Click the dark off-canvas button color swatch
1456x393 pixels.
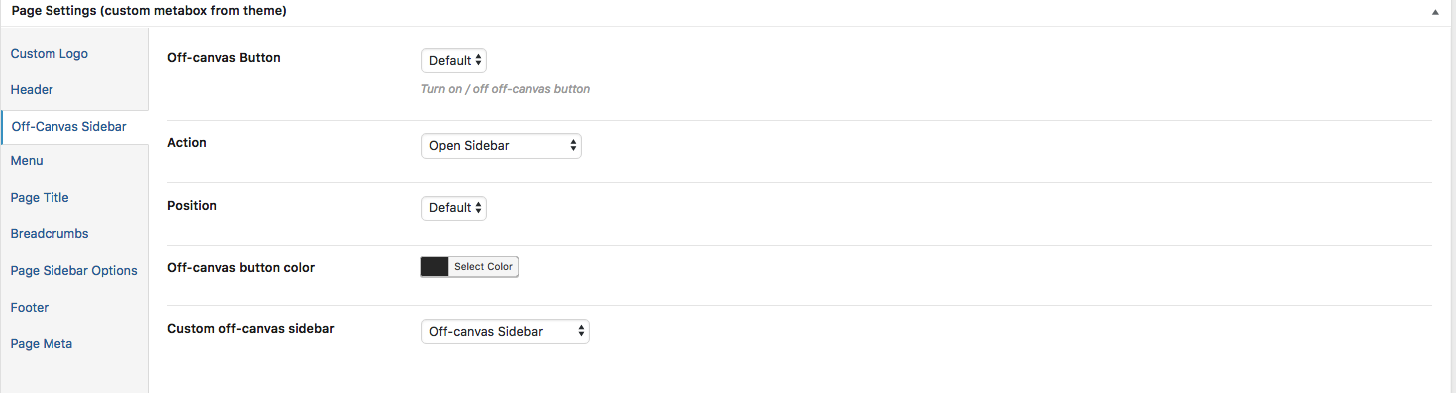click(x=435, y=267)
